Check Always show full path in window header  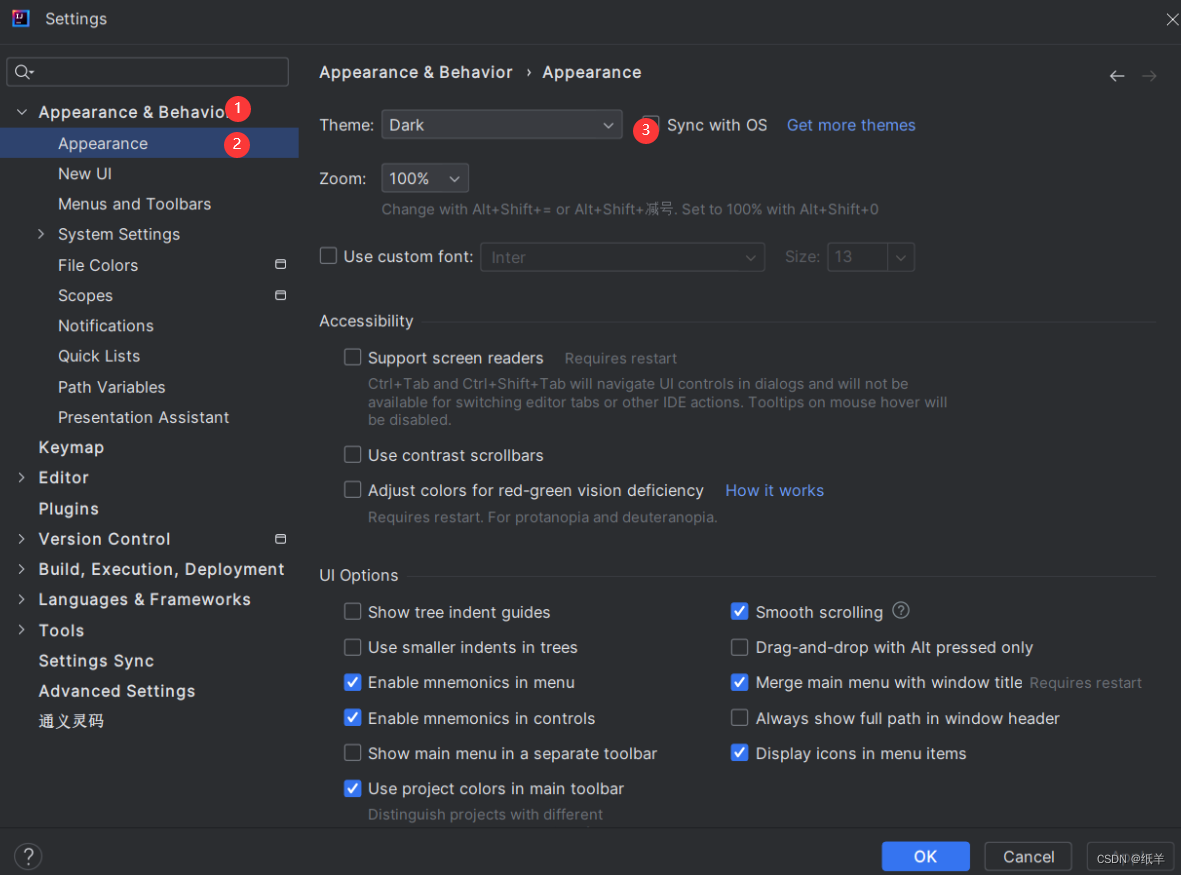740,718
